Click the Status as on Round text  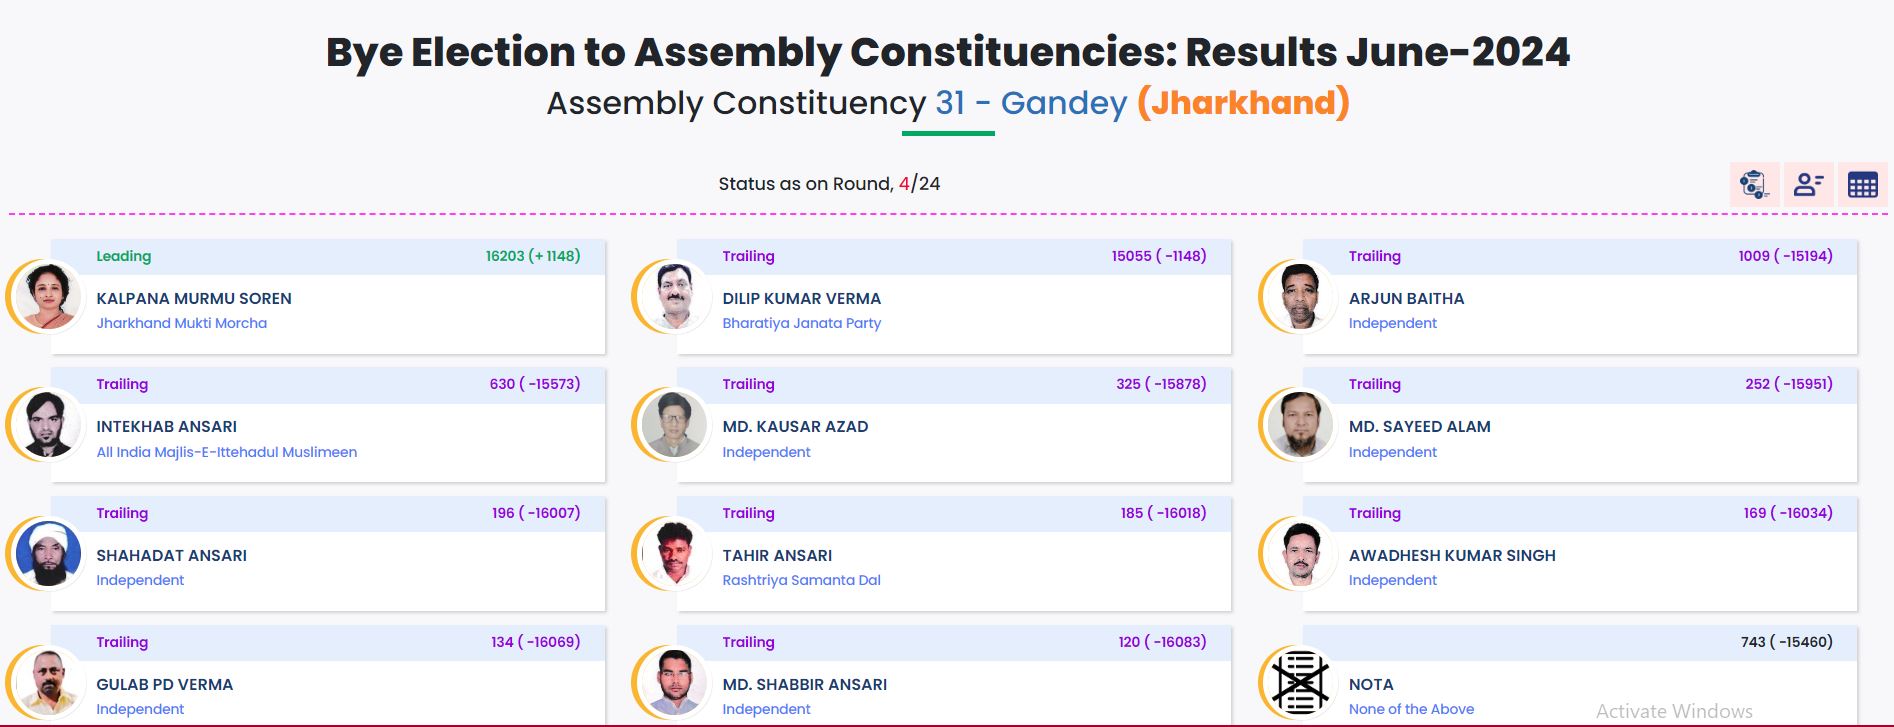coord(805,184)
